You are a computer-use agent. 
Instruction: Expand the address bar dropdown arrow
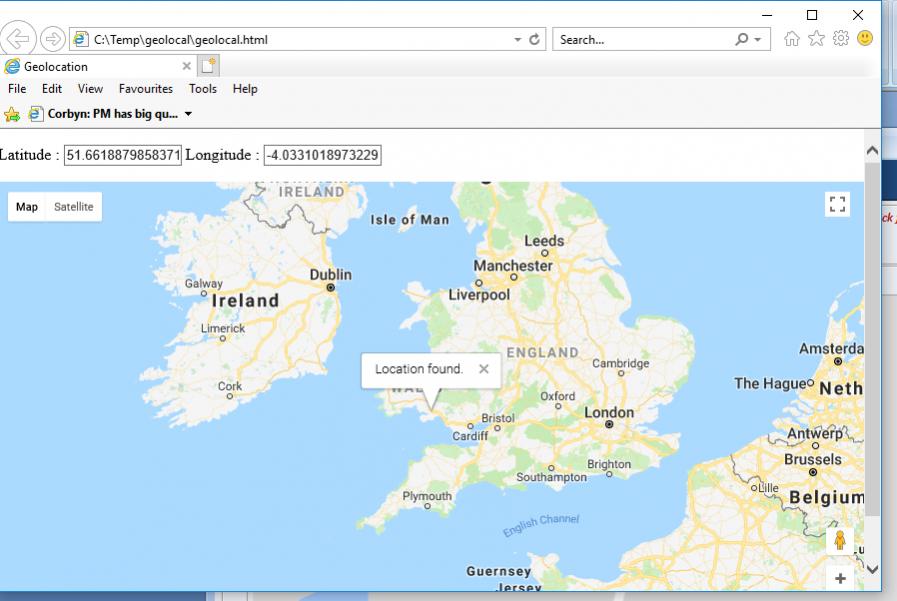click(518, 39)
